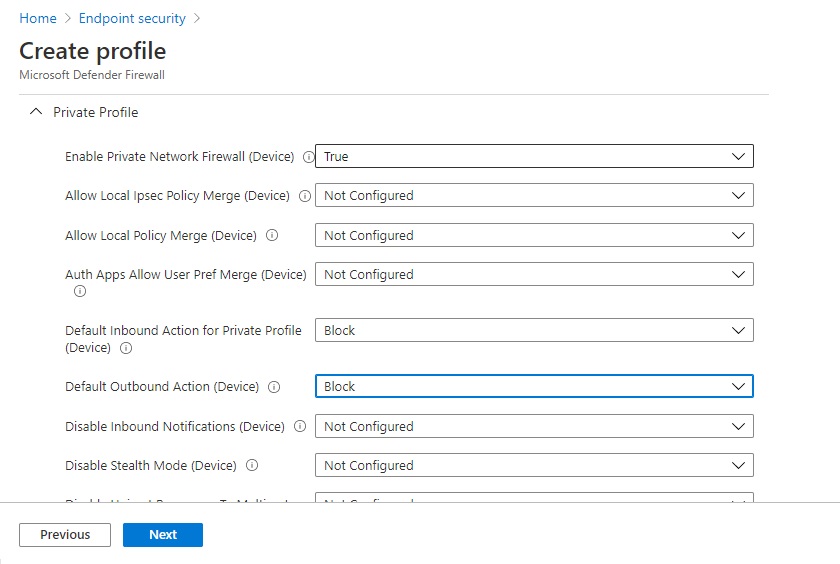840x564 pixels.
Task: Click info icon next to Disable Stealth Mode
Action: pos(251,466)
